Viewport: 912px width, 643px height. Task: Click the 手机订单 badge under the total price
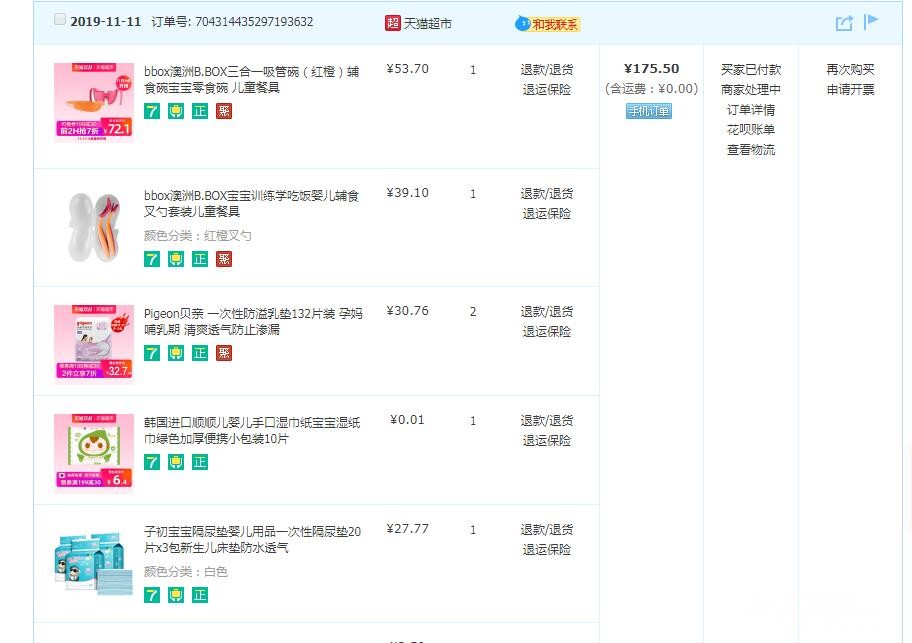pos(649,111)
